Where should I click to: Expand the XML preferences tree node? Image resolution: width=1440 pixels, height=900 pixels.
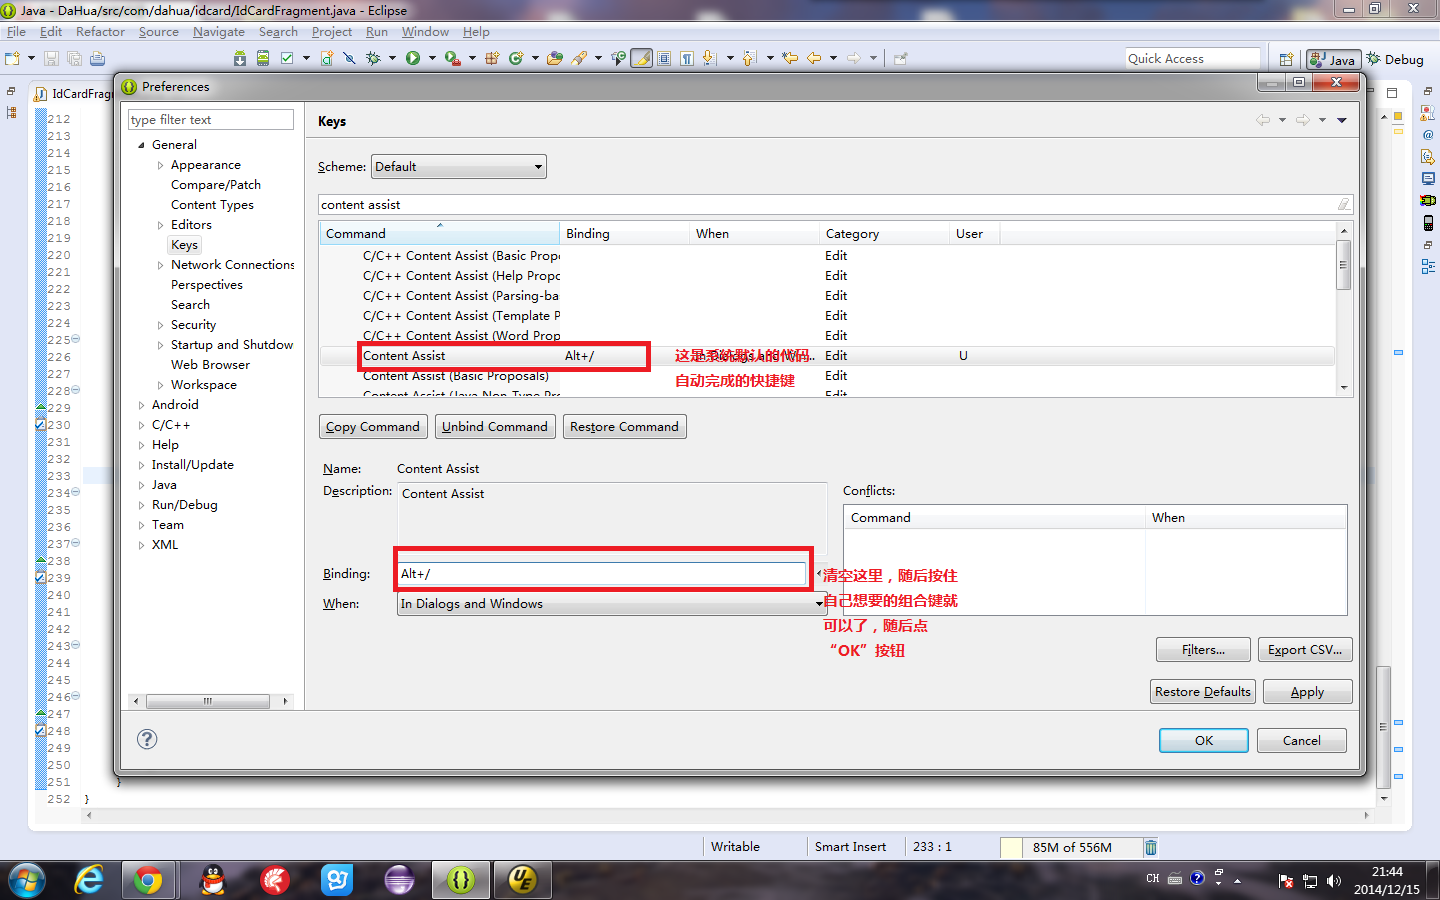pyautogui.click(x=141, y=545)
